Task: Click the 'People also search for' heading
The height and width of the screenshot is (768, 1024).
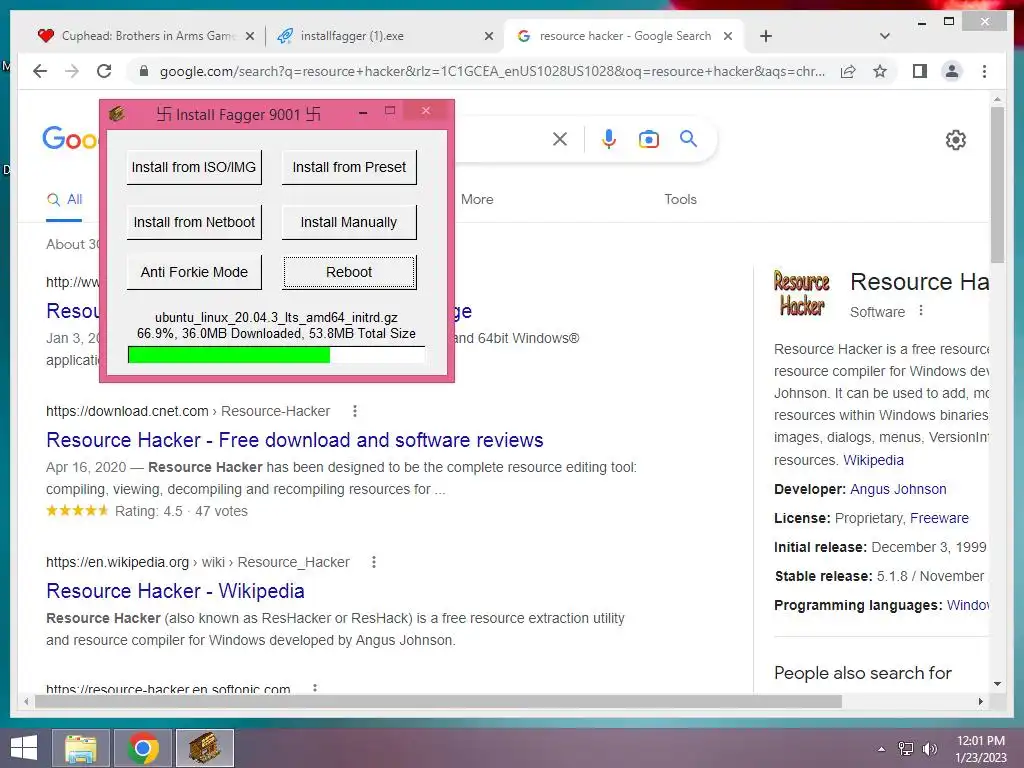Action: (862, 673)
